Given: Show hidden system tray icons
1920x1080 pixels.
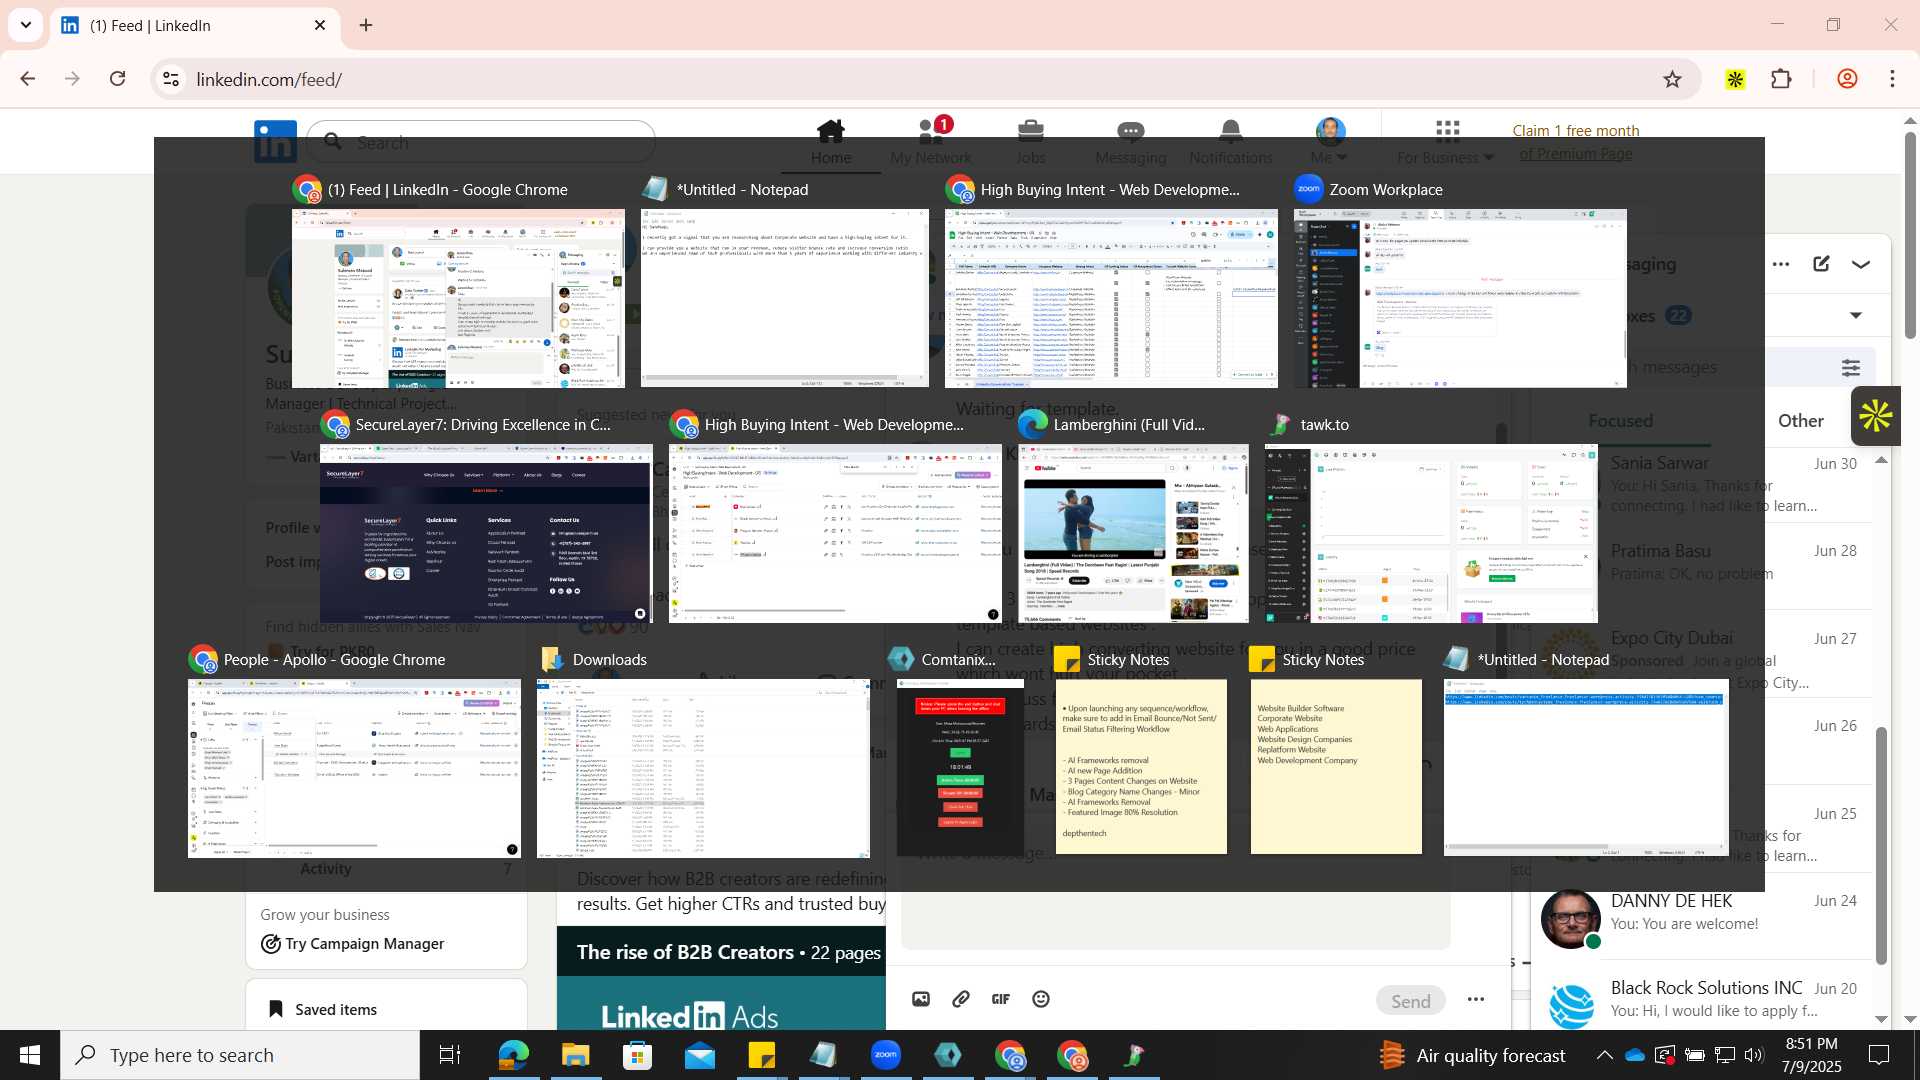Looking at the screenshot, I should 1604,1055.
